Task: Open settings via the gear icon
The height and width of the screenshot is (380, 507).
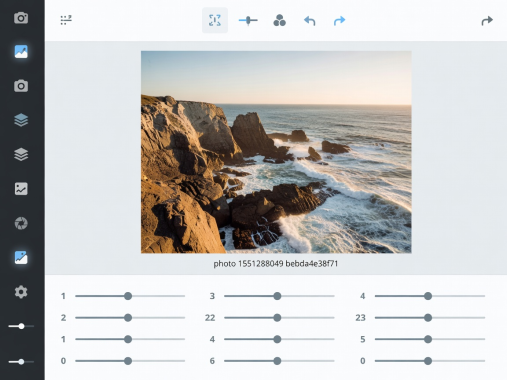Action: tap(21, 292)
